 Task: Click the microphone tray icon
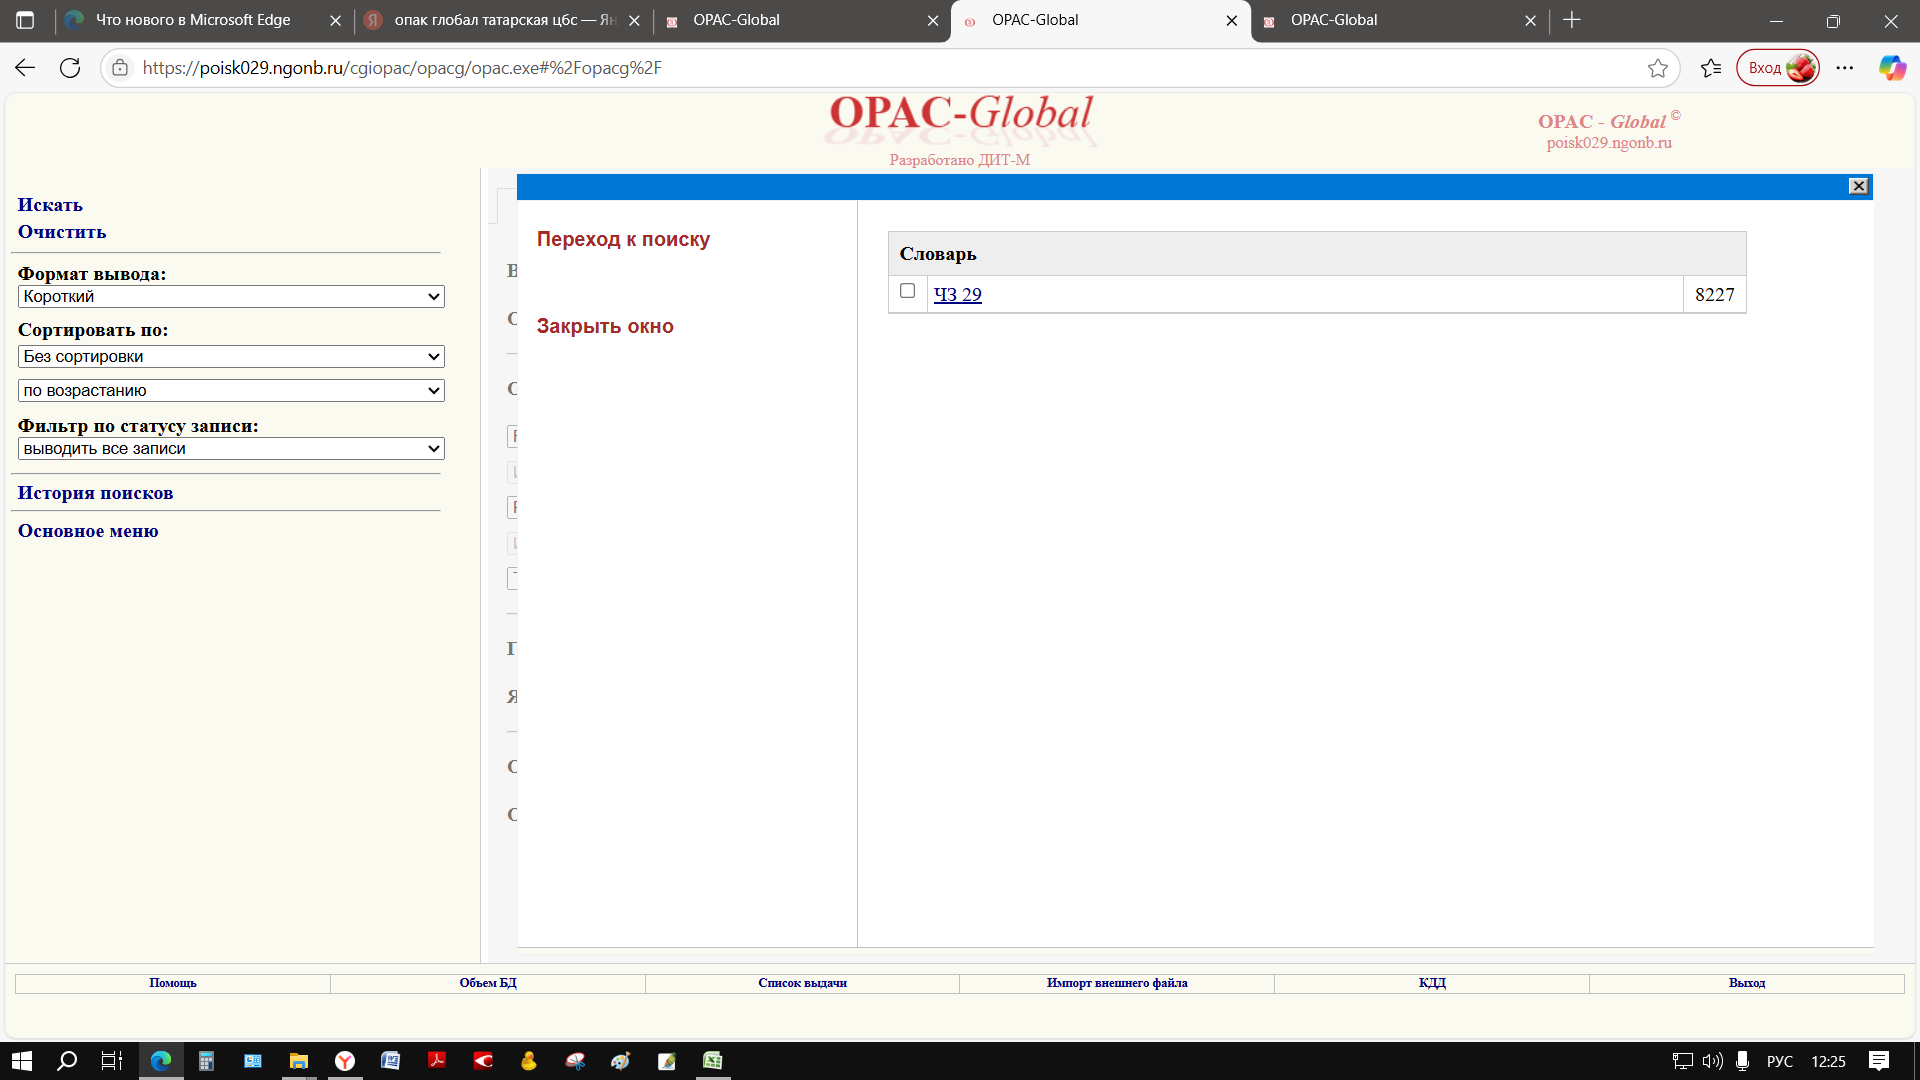[1742, 1061]
